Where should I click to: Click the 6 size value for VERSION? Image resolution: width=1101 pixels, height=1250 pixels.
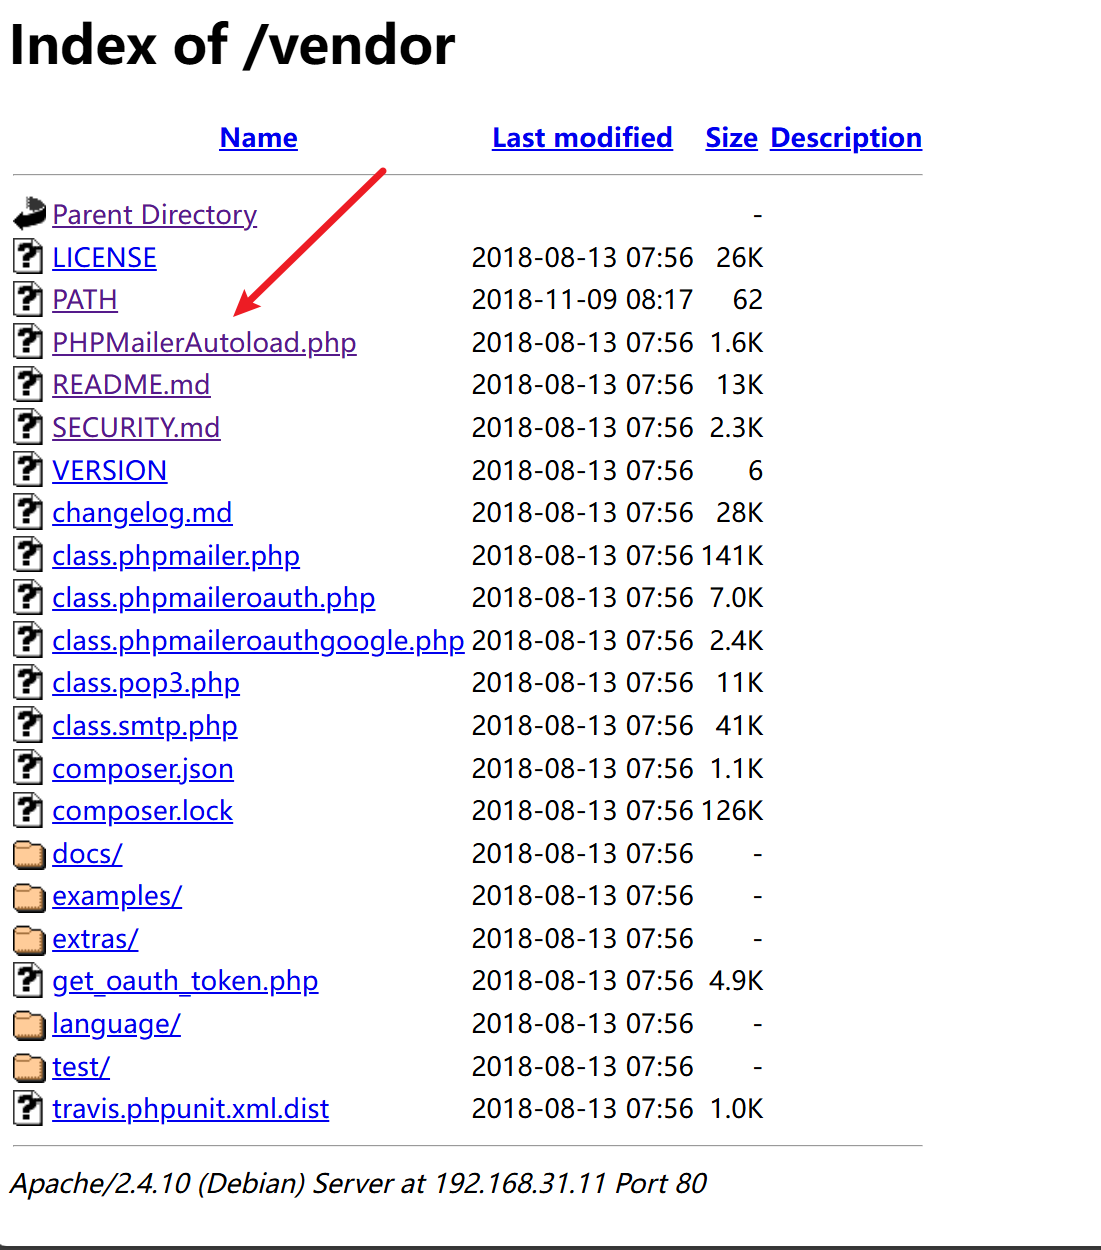point(756,470)
